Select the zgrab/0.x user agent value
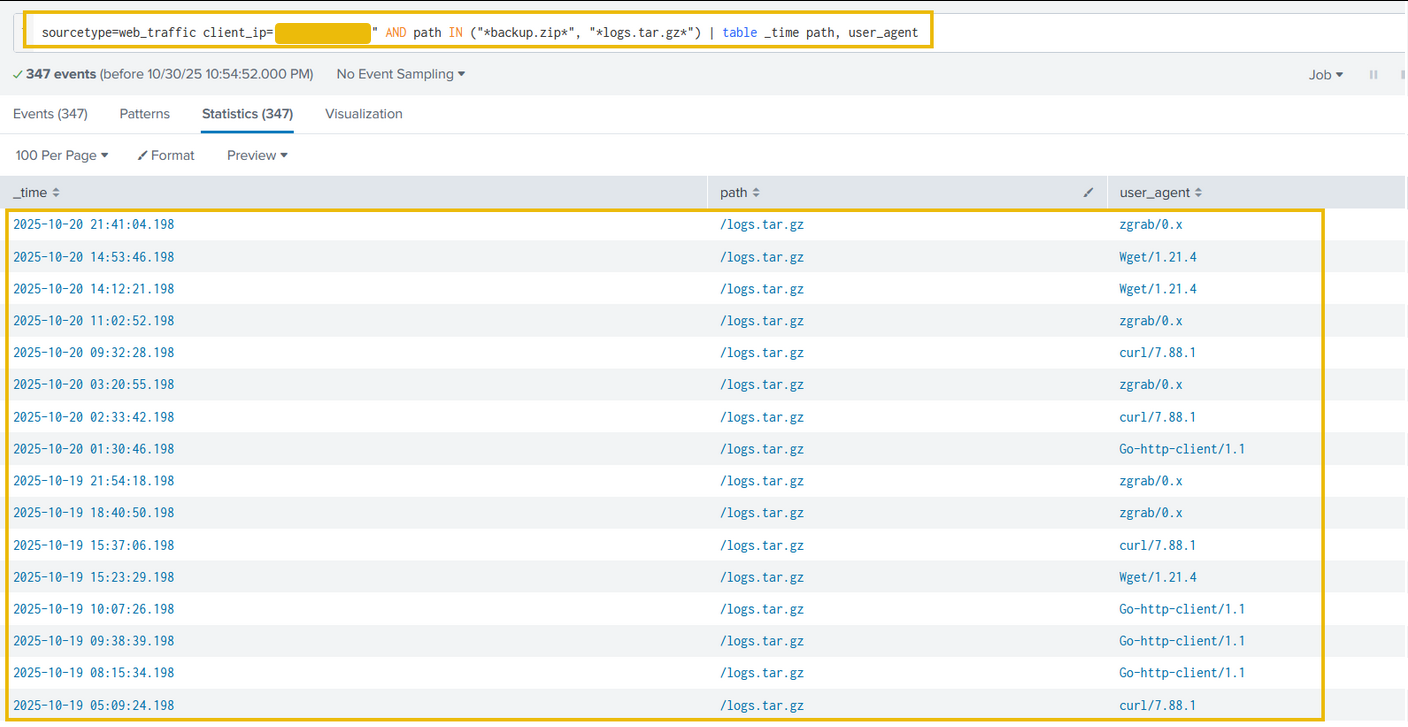The image size is (1408, 727). (1151, 224)
